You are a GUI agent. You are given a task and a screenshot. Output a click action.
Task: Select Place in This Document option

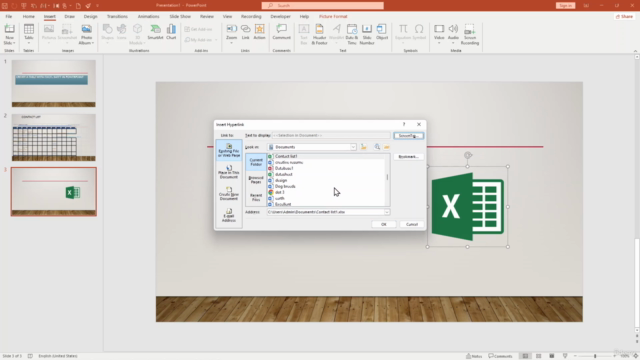coord(229,172)
